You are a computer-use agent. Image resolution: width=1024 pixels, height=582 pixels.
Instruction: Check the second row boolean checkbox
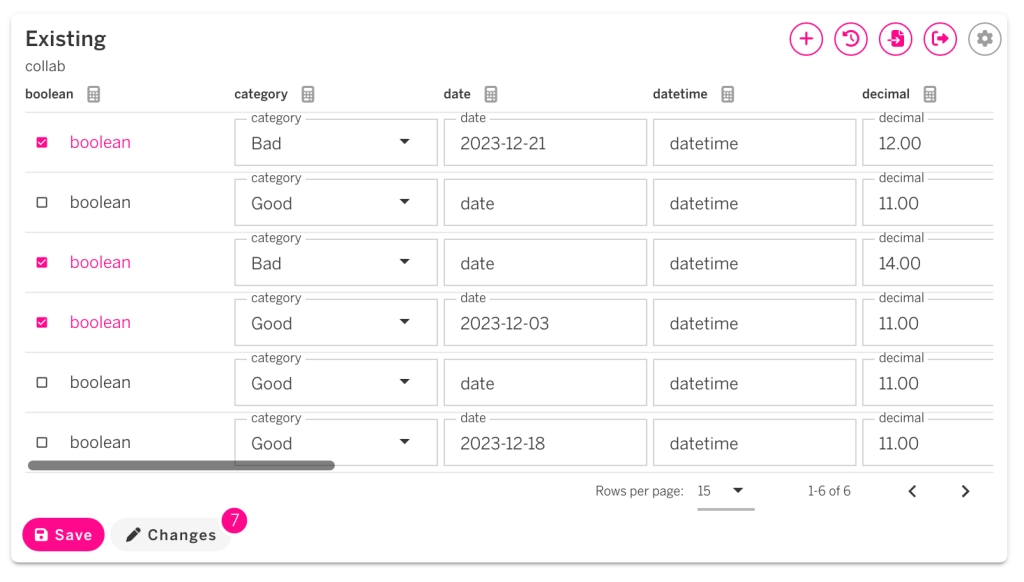coord(42,203)
